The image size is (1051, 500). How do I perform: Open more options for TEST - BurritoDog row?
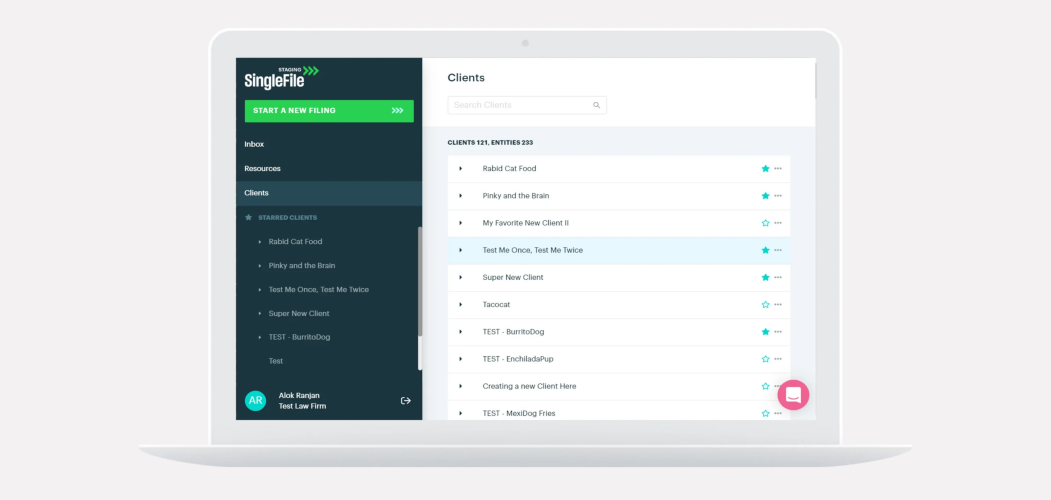778,332
